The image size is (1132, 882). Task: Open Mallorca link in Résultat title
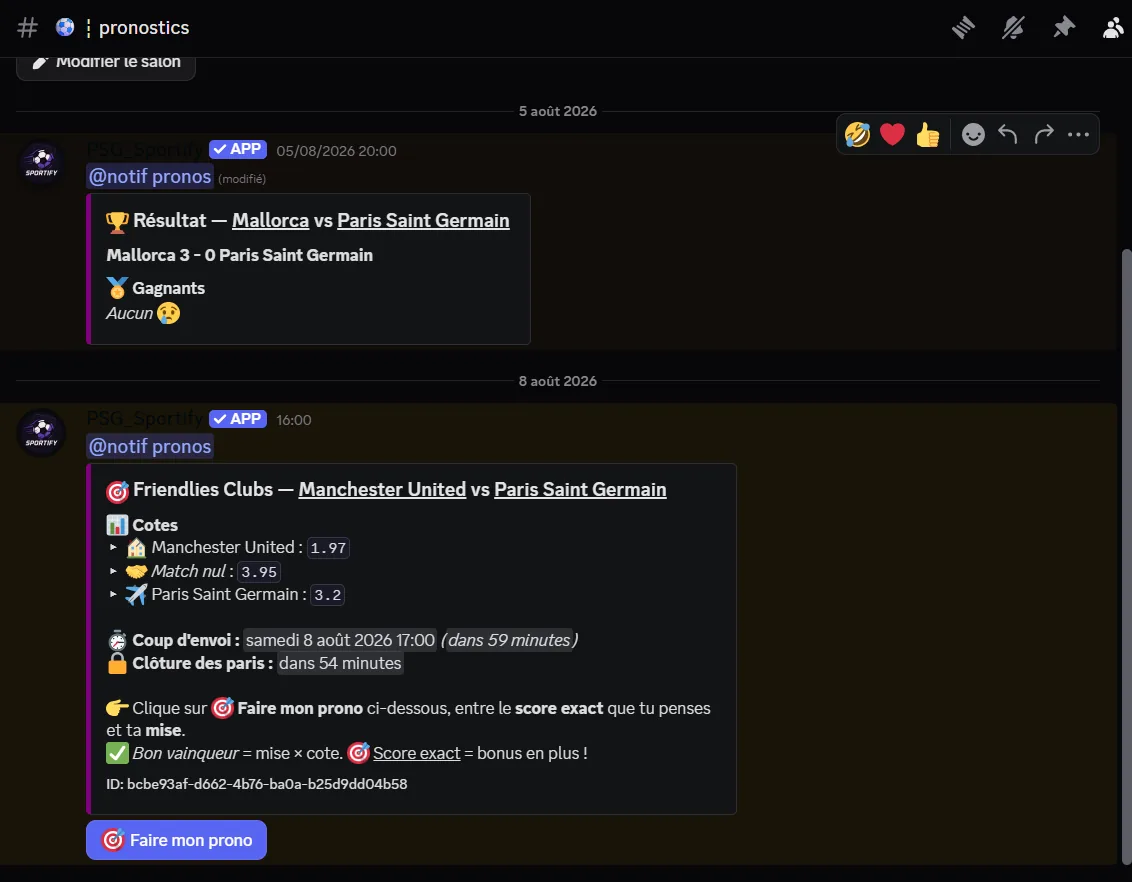(270, 220)
